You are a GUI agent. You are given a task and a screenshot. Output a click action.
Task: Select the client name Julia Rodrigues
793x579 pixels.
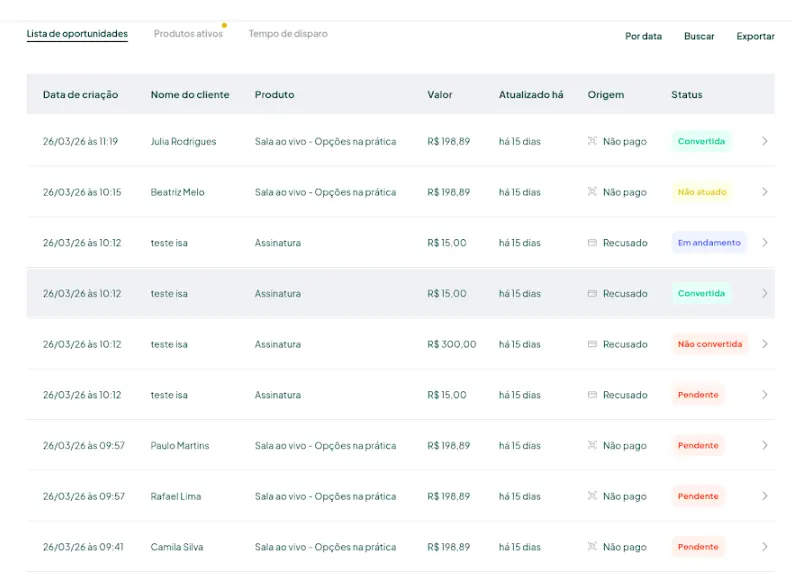[x=183, y=142]
